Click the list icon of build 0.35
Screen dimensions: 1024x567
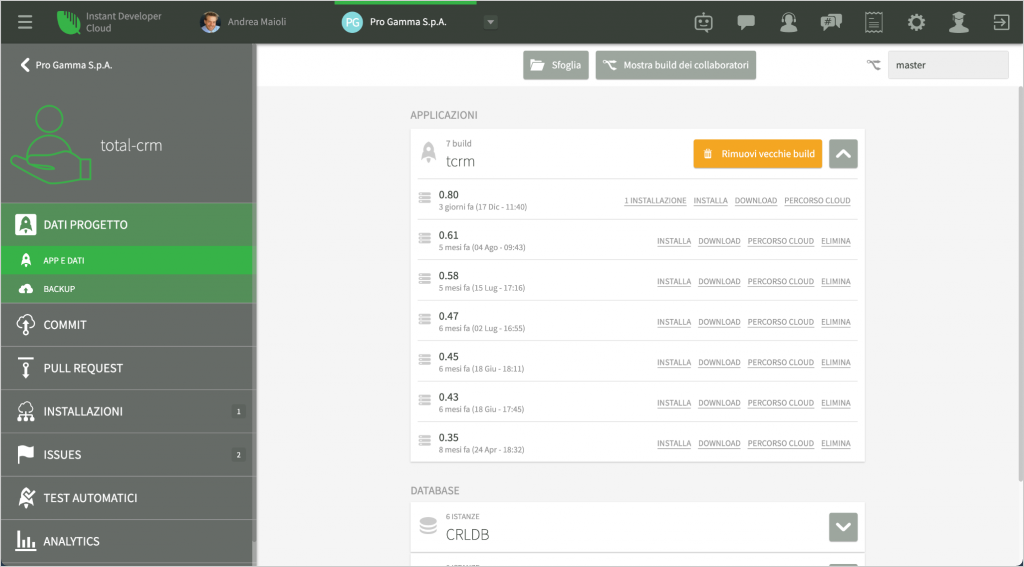[x=424, y=440]
